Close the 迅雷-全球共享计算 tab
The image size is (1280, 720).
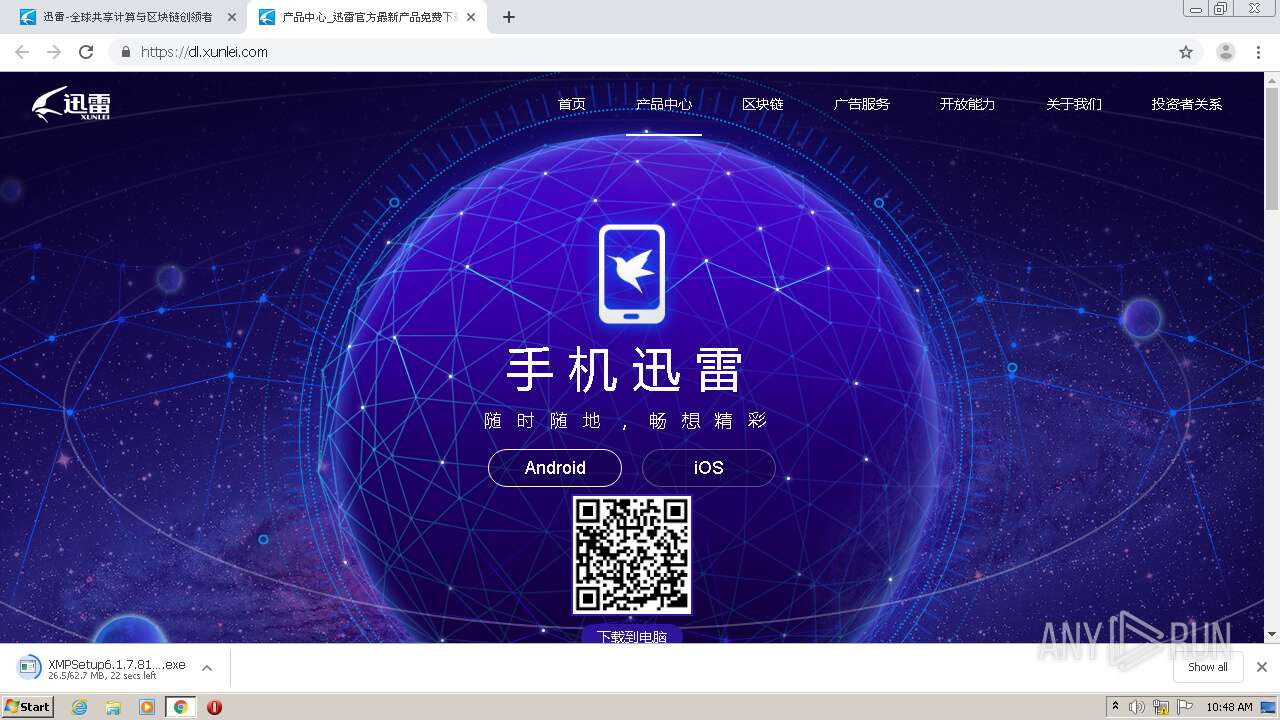click(232, 17)
